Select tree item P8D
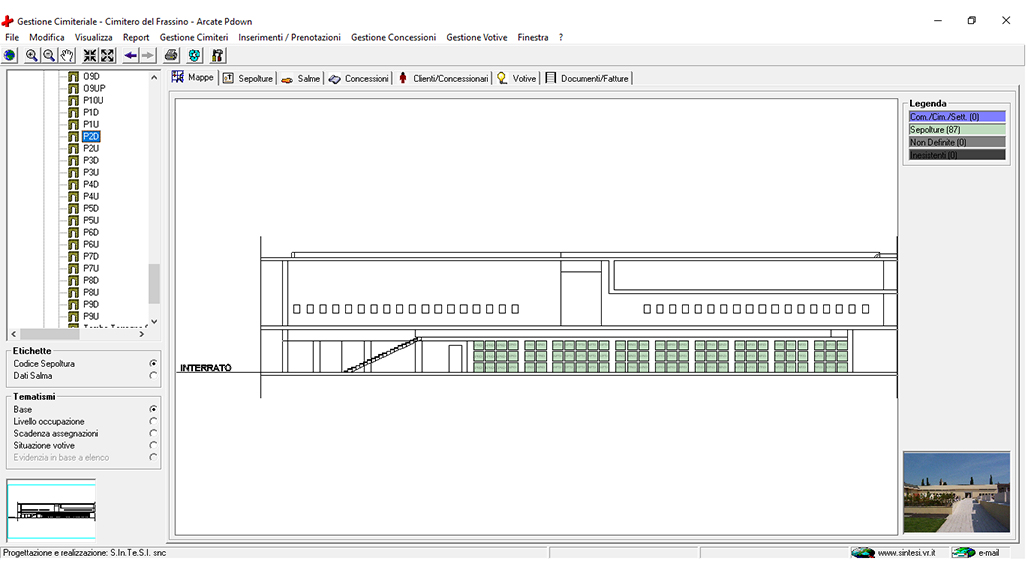Viewport: 1028px width, 576px height. (x=91, y=280)
